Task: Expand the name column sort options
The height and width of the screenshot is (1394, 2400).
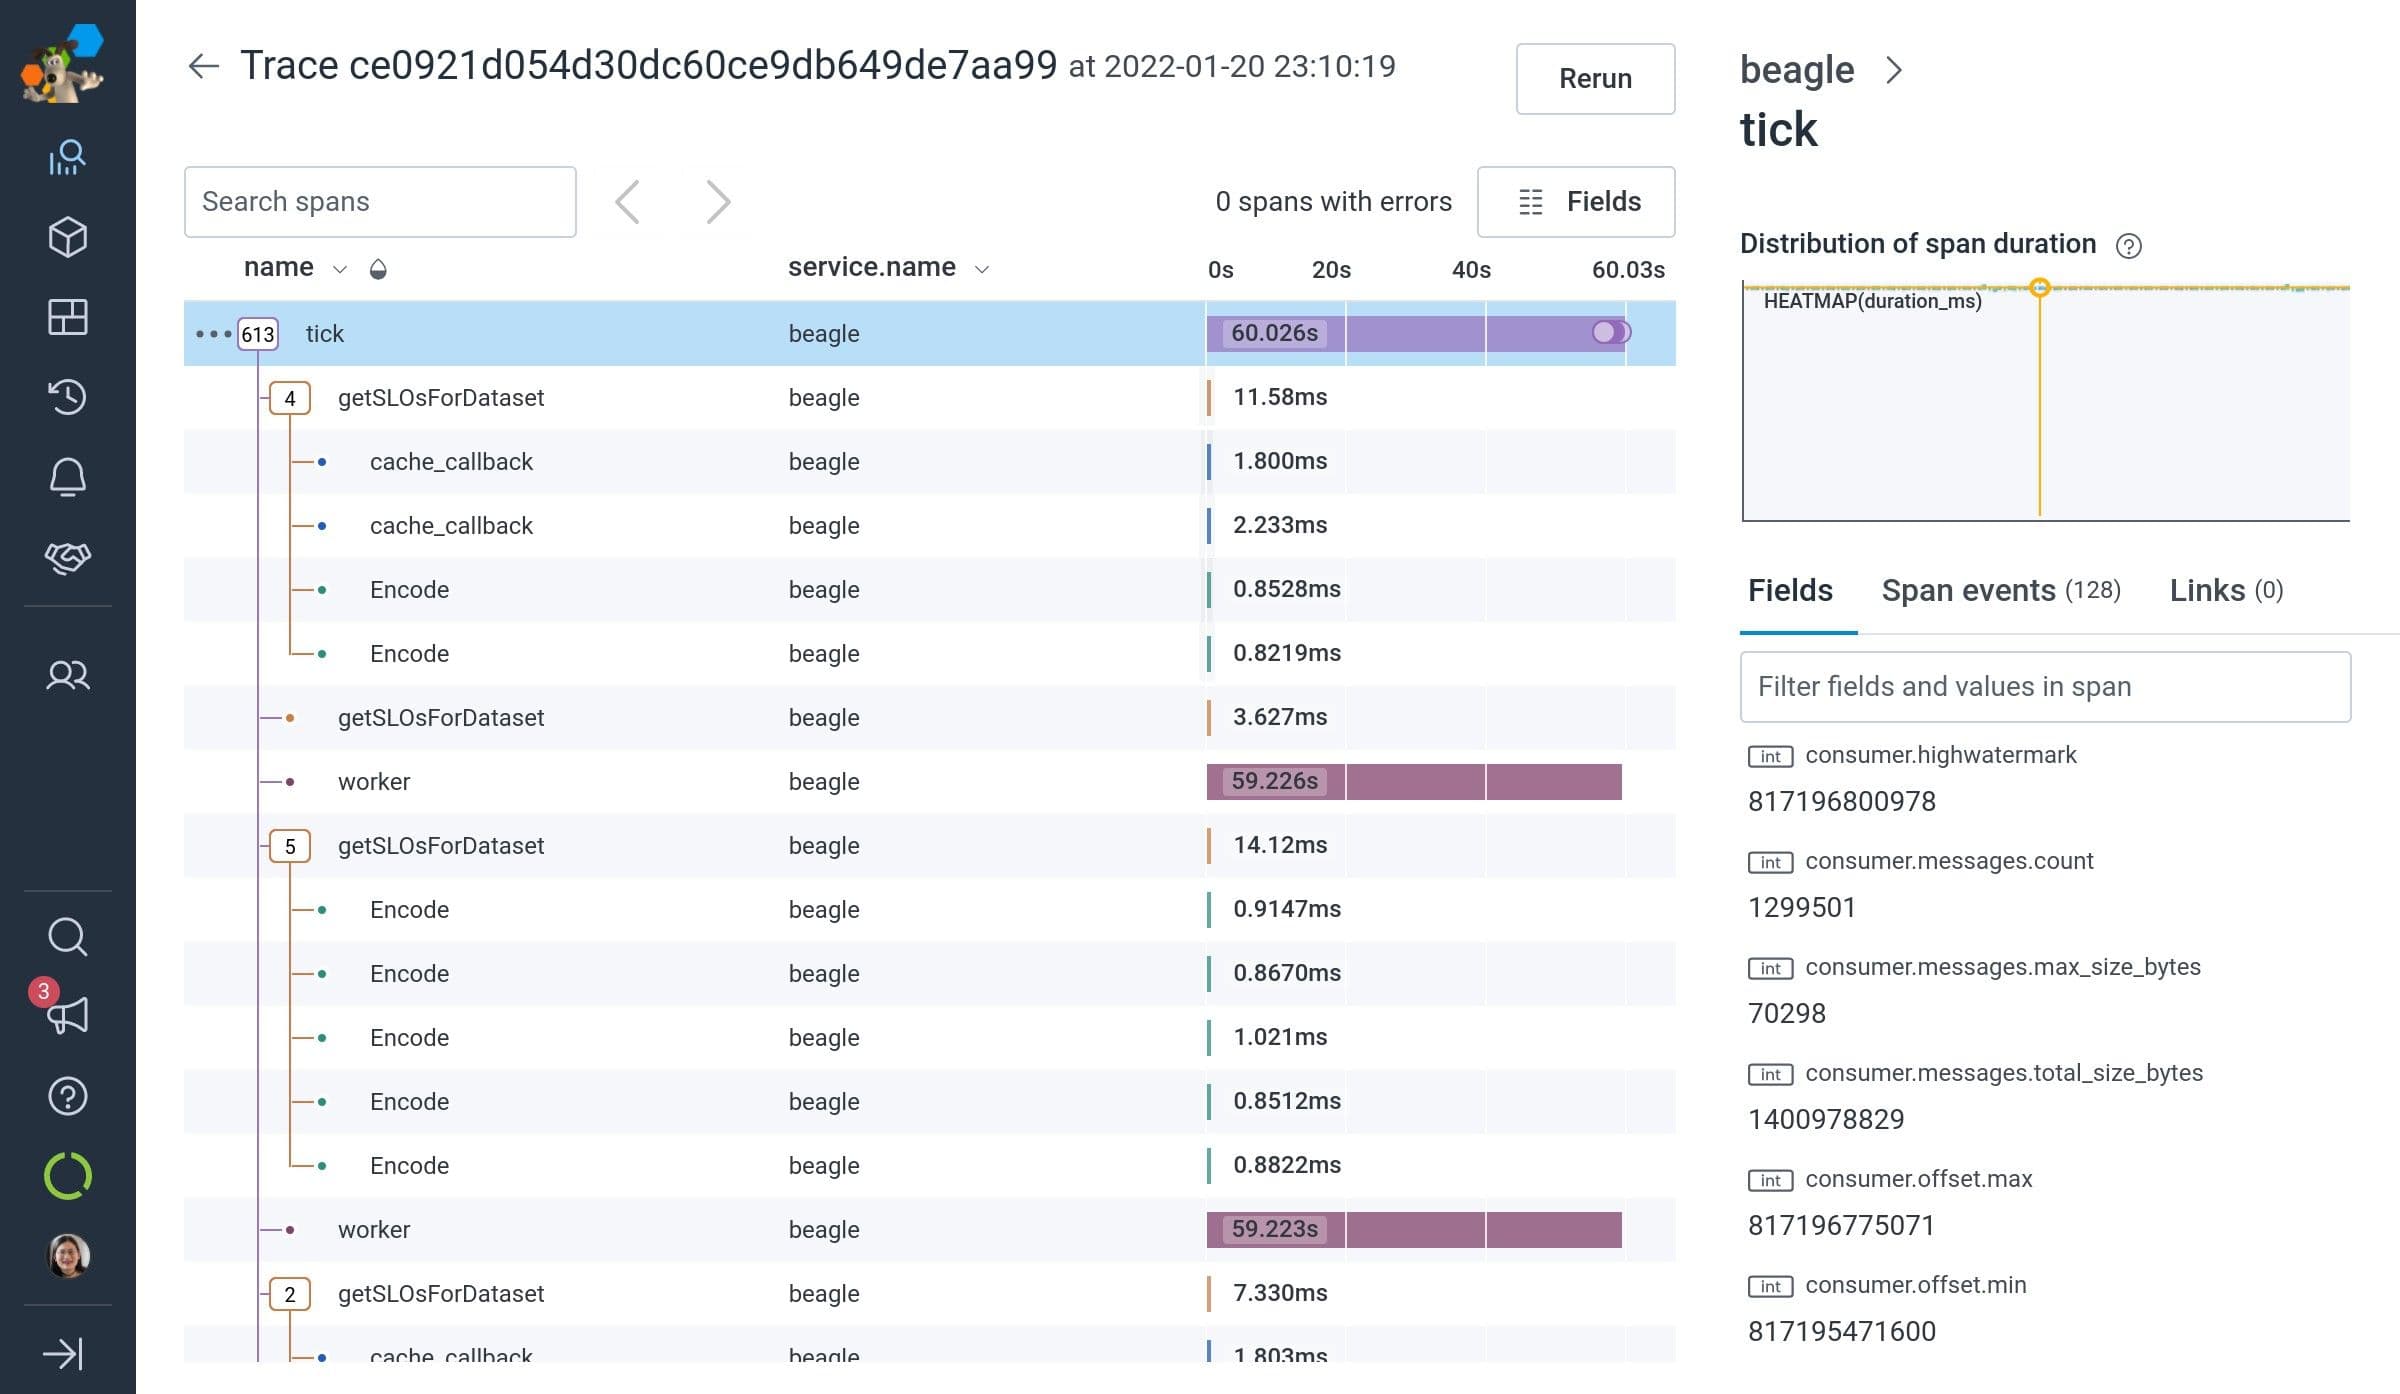Action: (x=339, y=268)
